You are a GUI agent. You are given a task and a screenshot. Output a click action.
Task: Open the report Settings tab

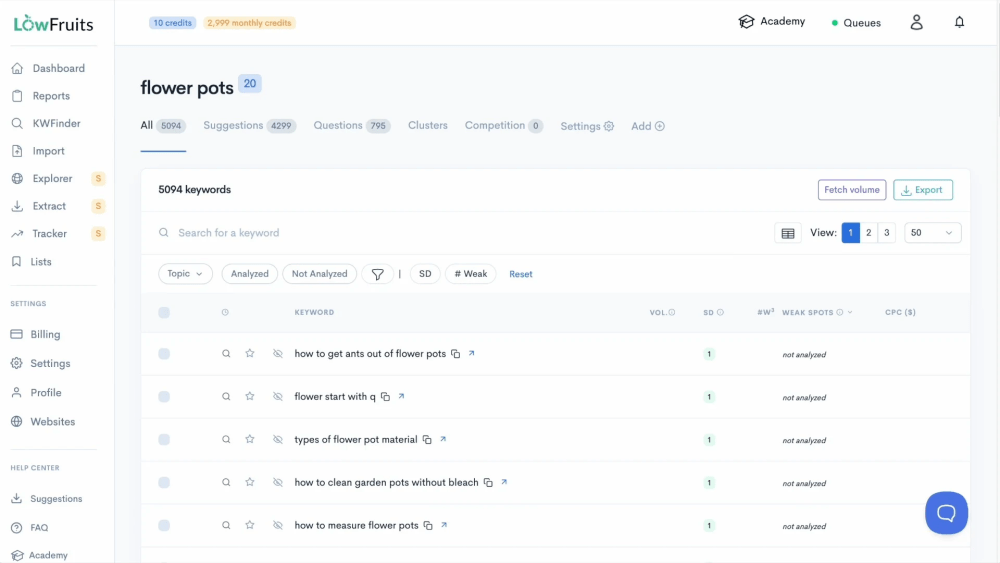(x=587, y=126)
